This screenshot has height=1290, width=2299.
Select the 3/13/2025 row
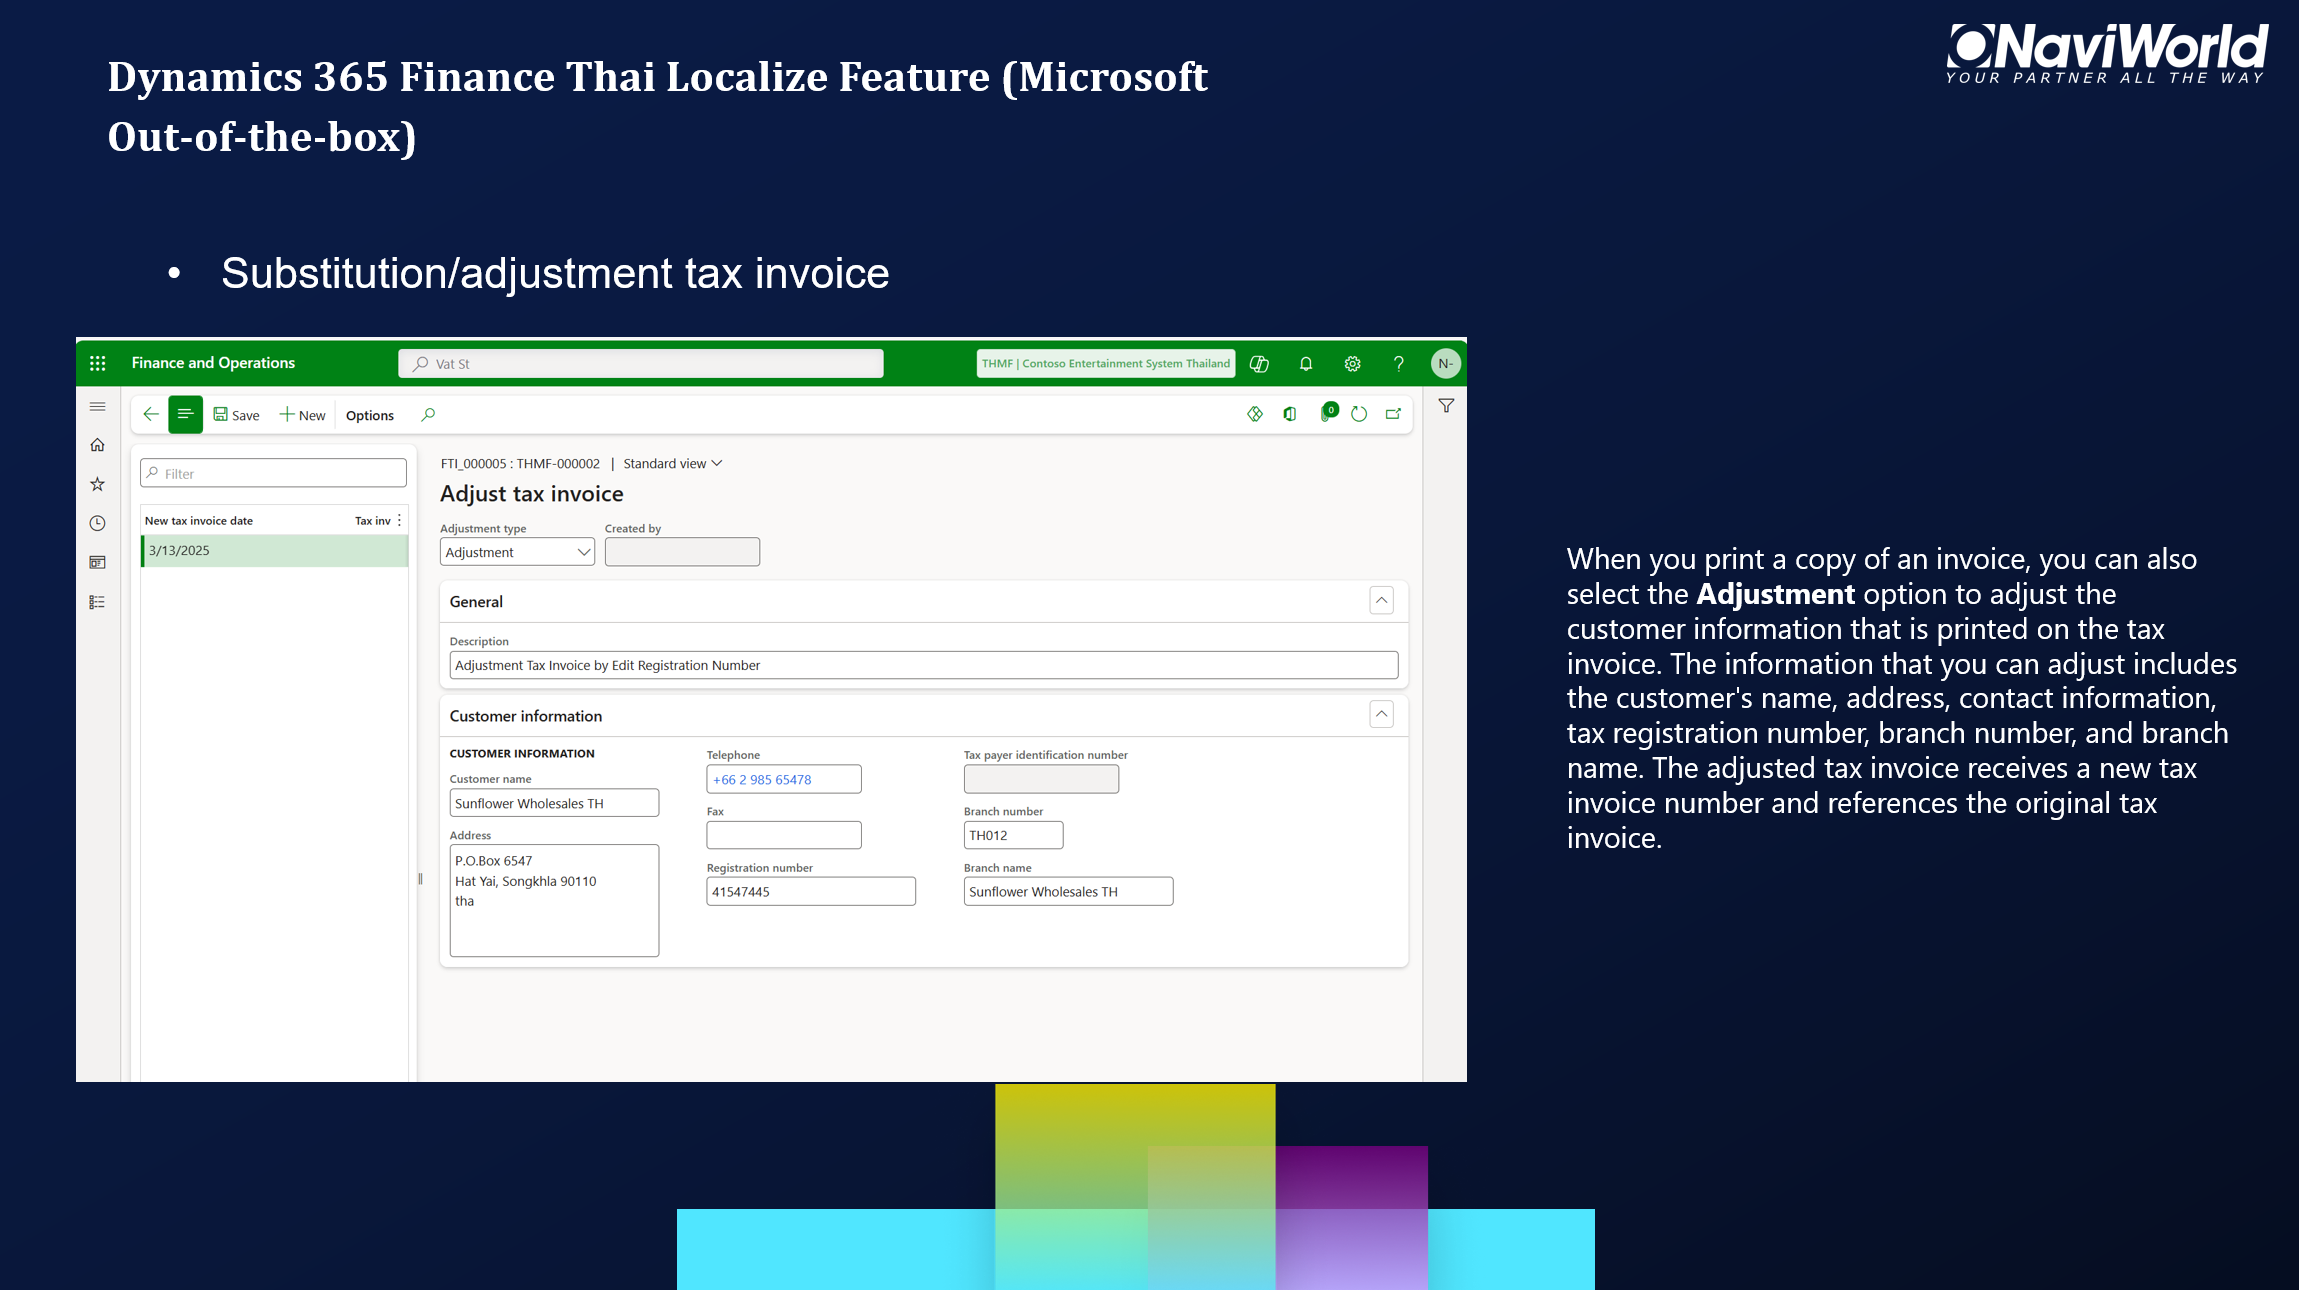[x=274, y=551]
